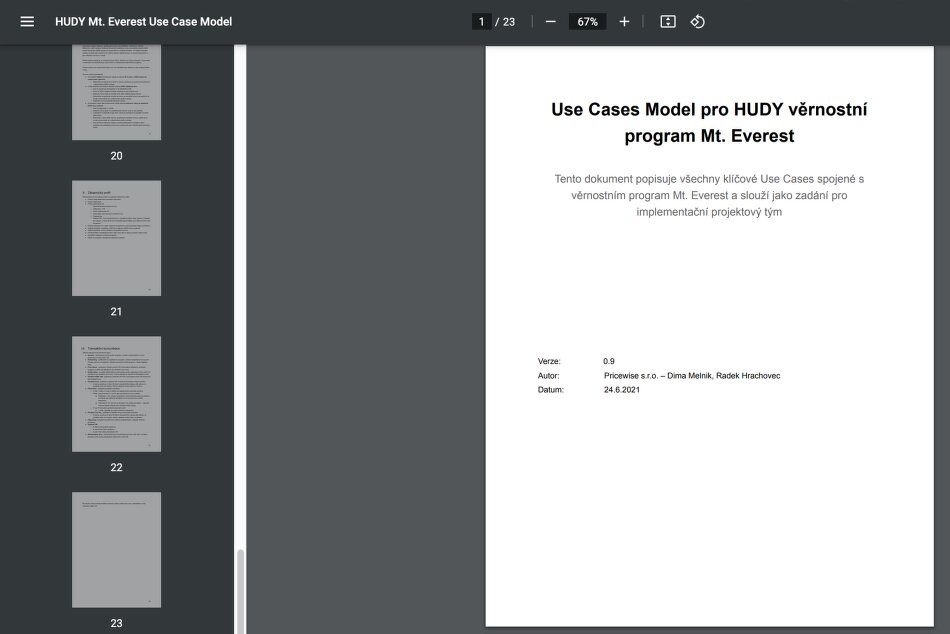Click page label 21 under thumbnail
The image size is (950, 634).
click(x=116, y=312)
